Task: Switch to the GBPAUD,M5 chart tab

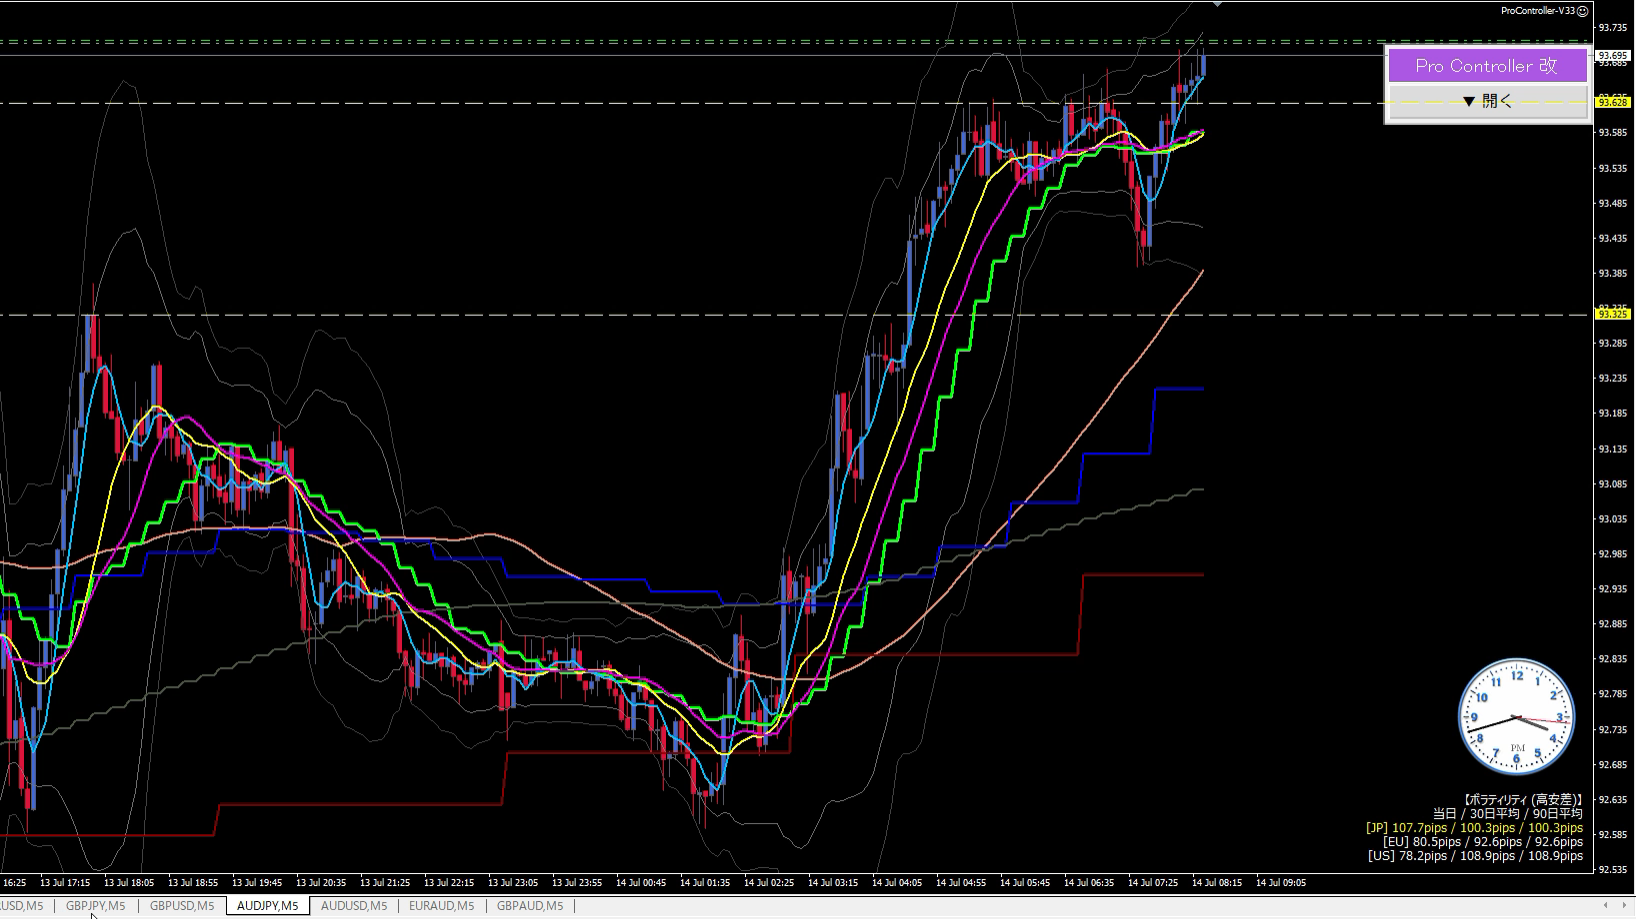Action: coord(530,906)
